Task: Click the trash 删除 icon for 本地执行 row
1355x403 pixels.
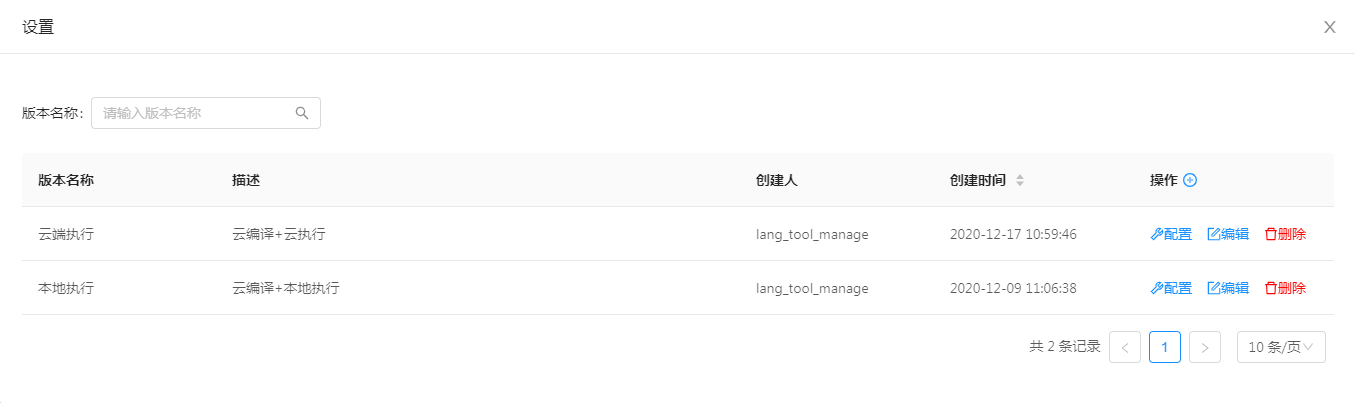Action: (x=1271, y=288)
